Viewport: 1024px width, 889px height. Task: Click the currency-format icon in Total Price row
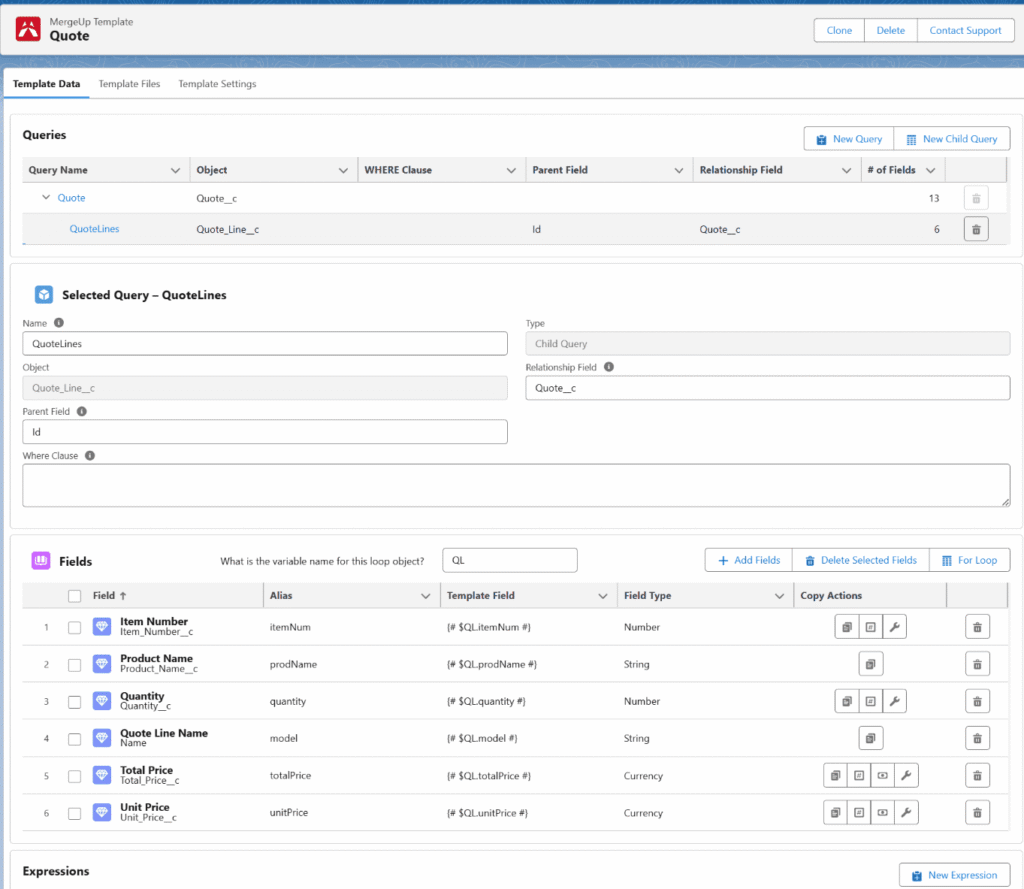(882, 775)
